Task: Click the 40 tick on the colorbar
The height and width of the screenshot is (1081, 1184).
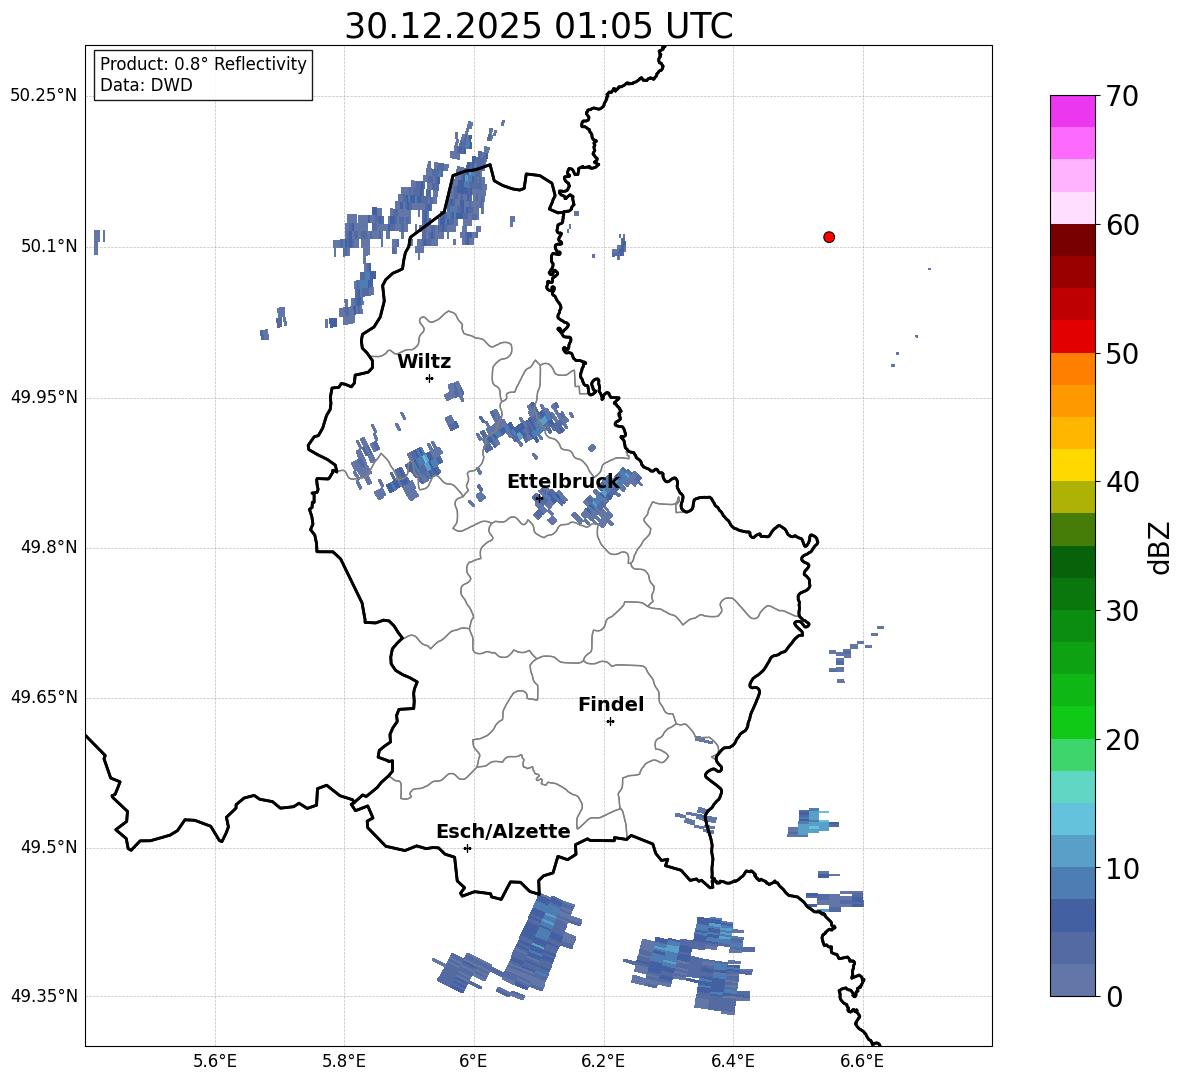Action: click(1121, 482)
